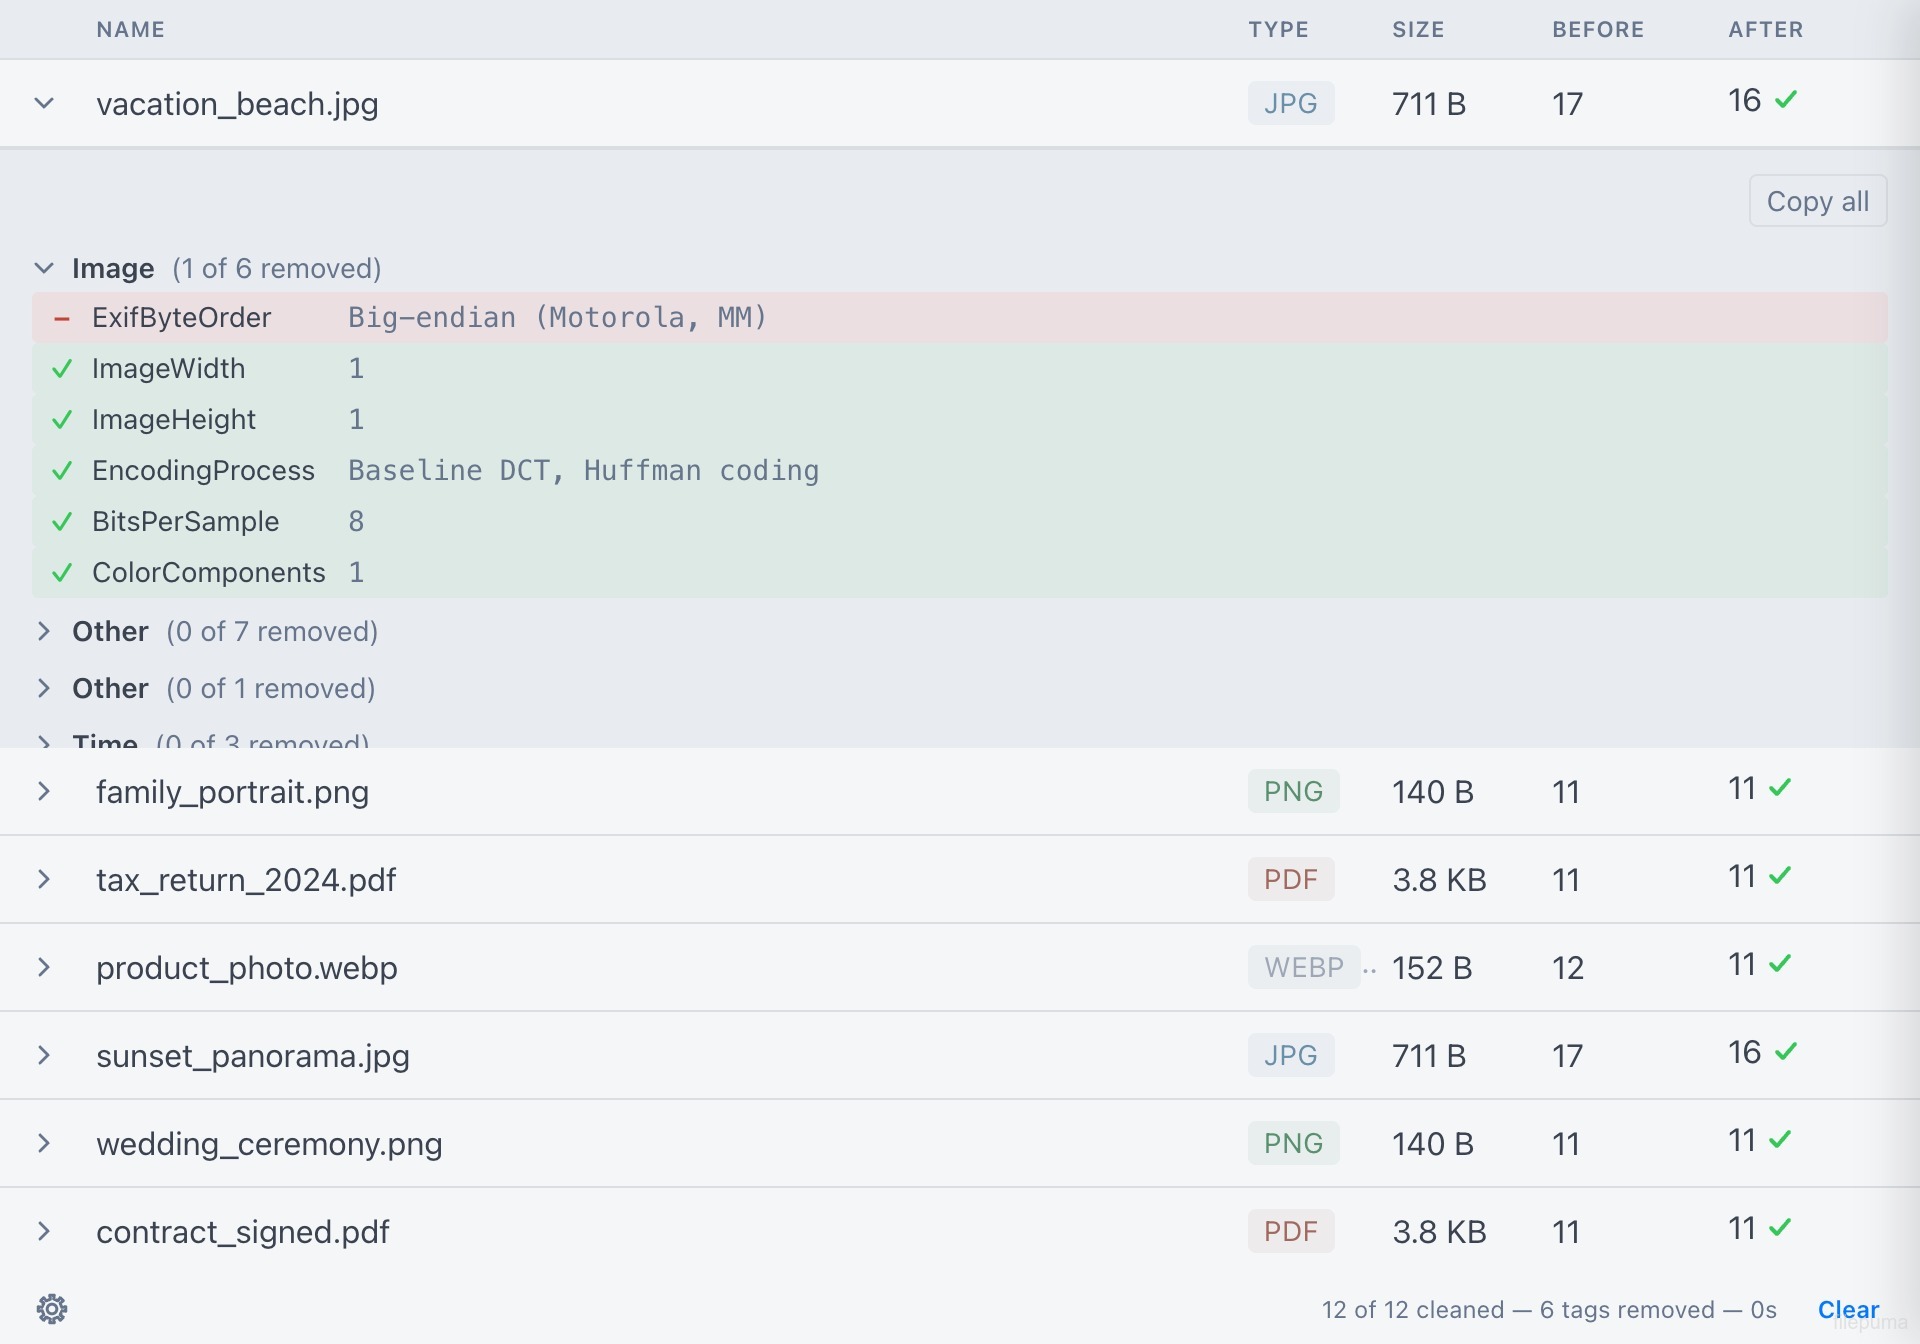Select the BitsPerSample tag row
Viewport: 1920px width, 1344px height.
[960, 522]
